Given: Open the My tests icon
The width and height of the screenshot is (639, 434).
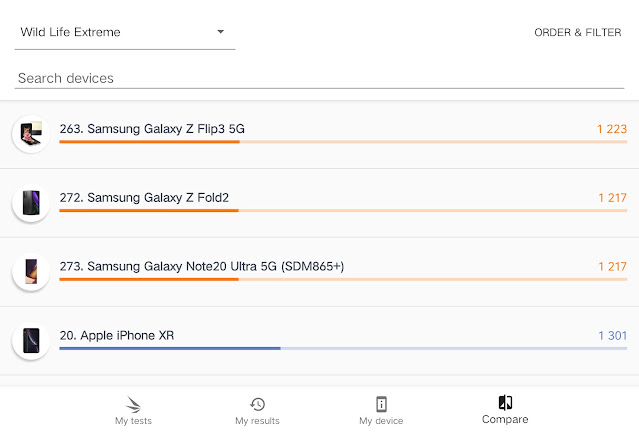Looking at the screenshot, I should click(x=133, y=404).
